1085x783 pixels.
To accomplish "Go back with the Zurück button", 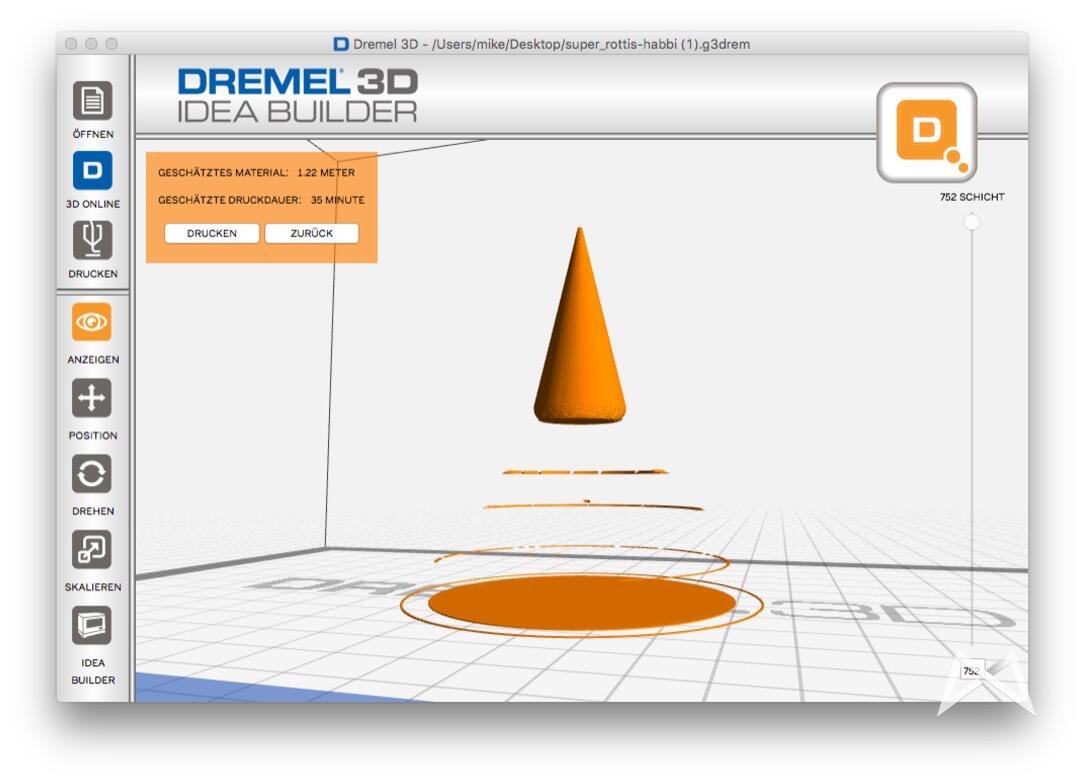I will 311,233.
